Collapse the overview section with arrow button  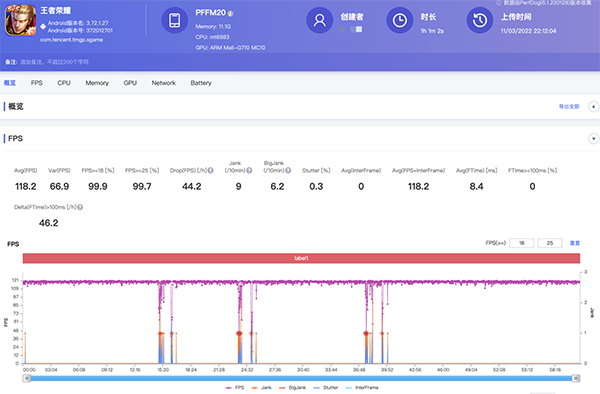tap(593, 106)
